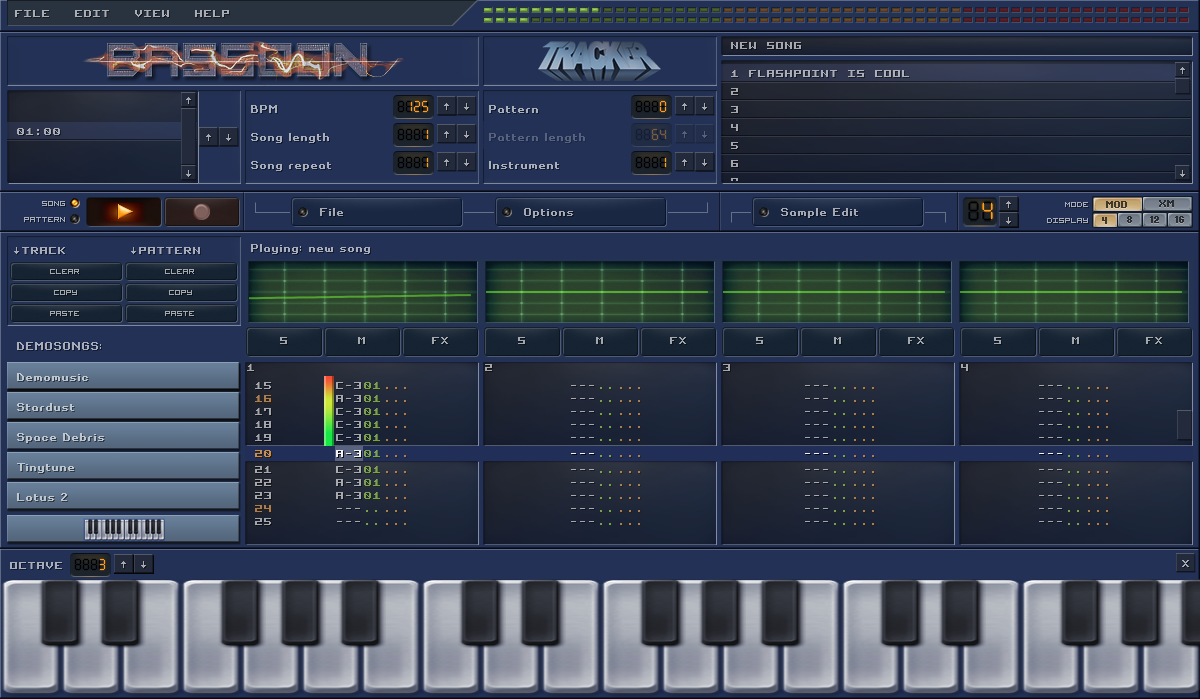The width and height of the screenshot is (1200, 699).
Task: Decrease Song repeat value
Action: point(466,162)
